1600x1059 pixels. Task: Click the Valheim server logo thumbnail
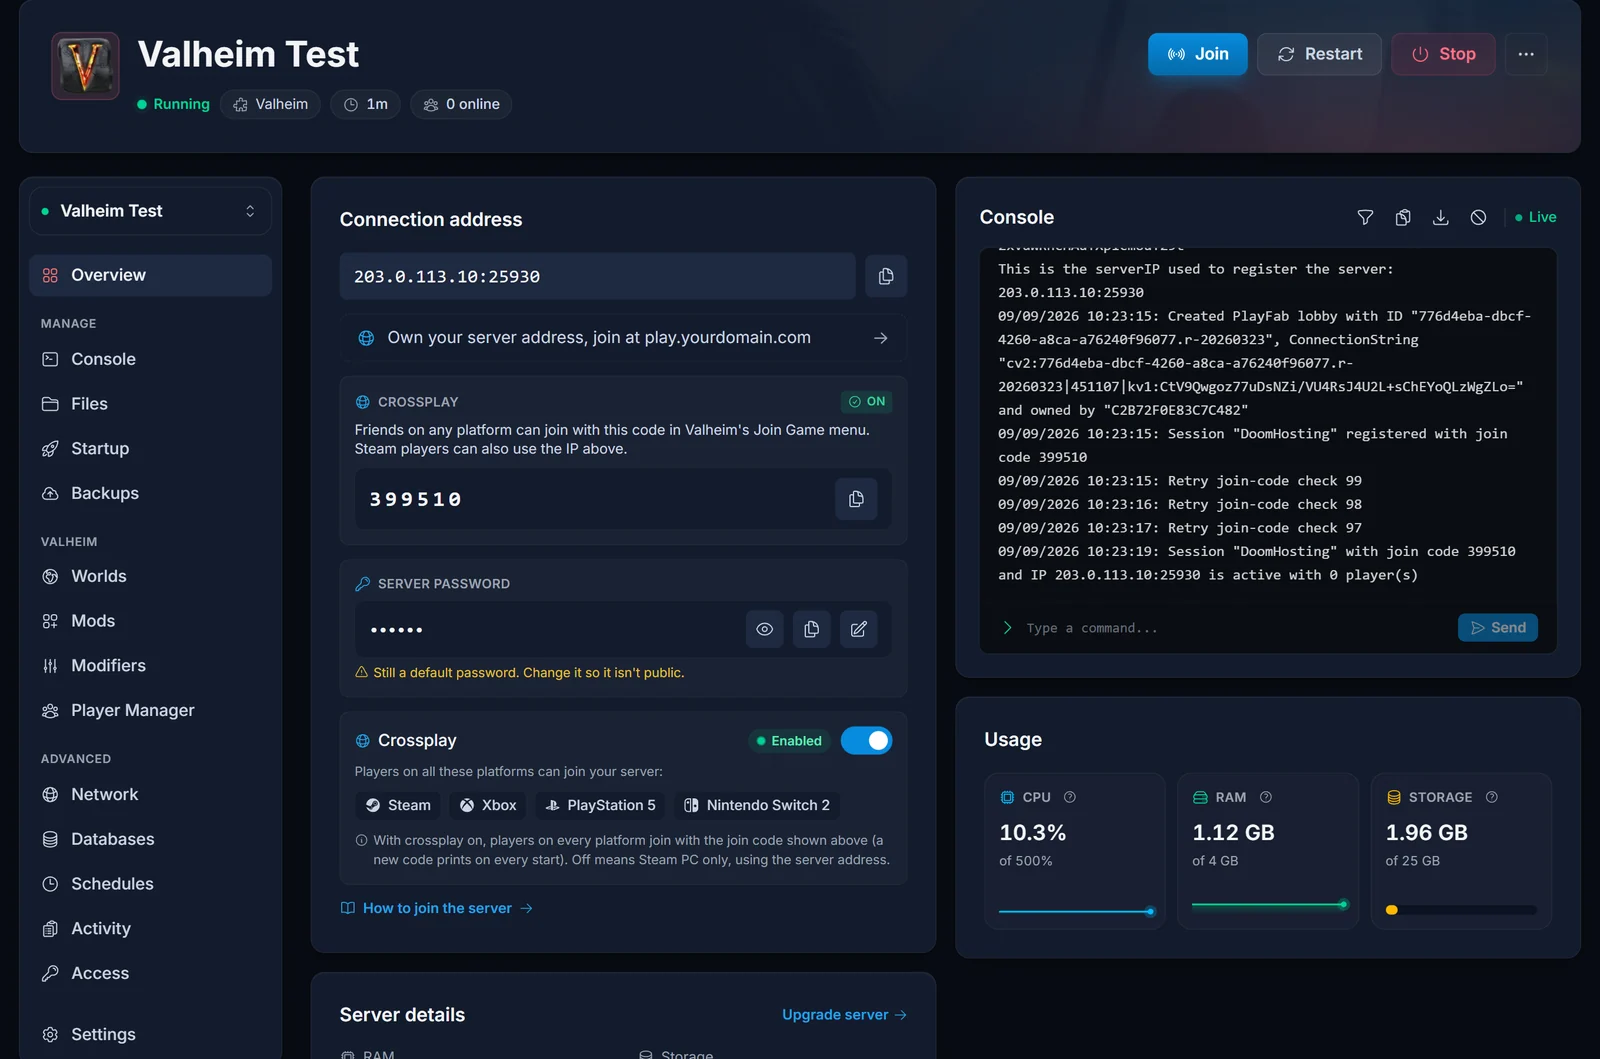(x=85, y=66)
